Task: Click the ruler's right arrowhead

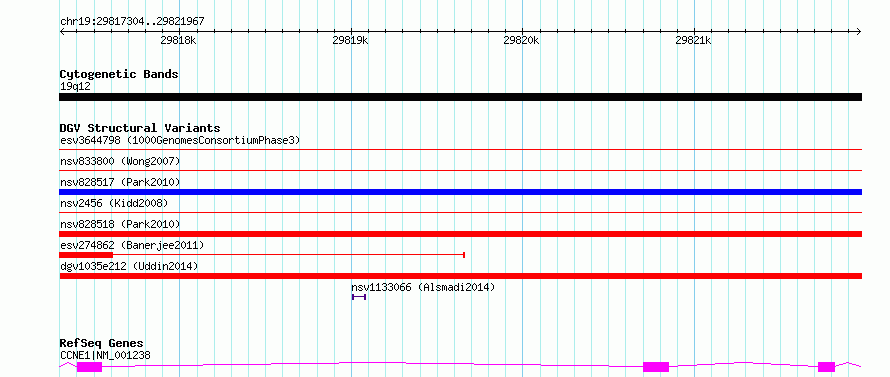Action: (x=859, y=31)
